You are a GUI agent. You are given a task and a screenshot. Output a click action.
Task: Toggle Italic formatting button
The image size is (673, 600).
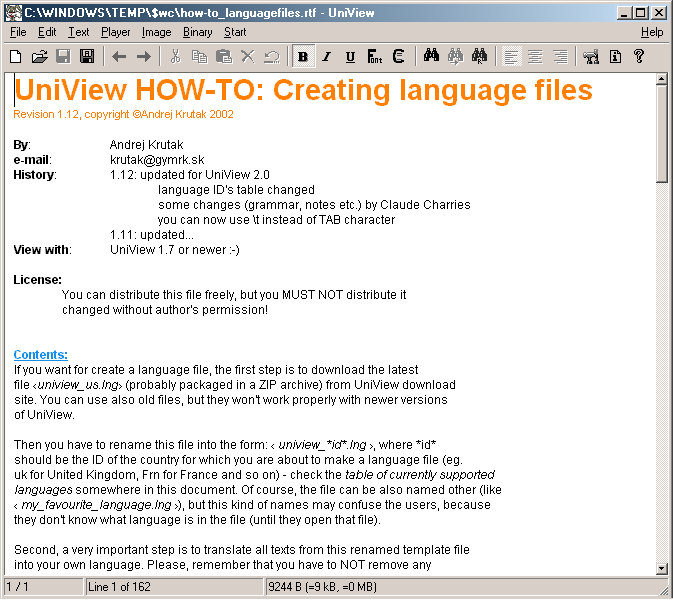click(327, 56)
